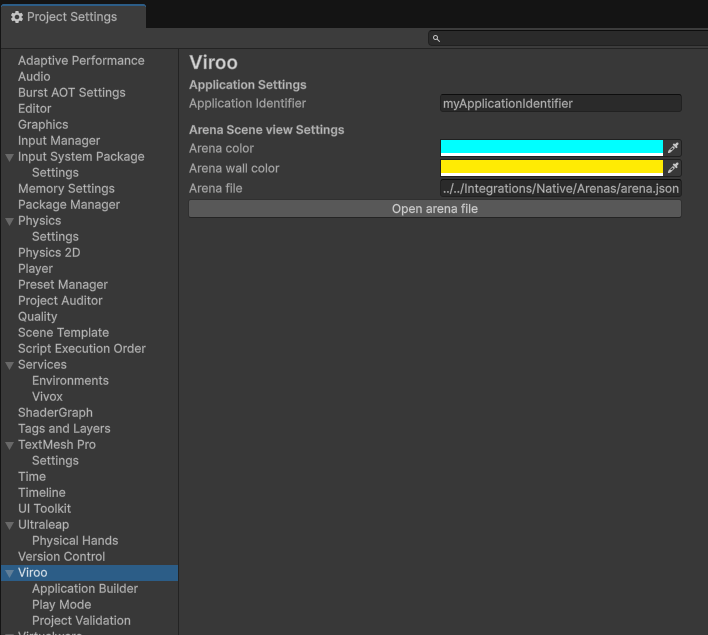The width and height of the screenshot is (708, 635).
Task: Click the Open arena file button
Action: [x=435, y=209]
